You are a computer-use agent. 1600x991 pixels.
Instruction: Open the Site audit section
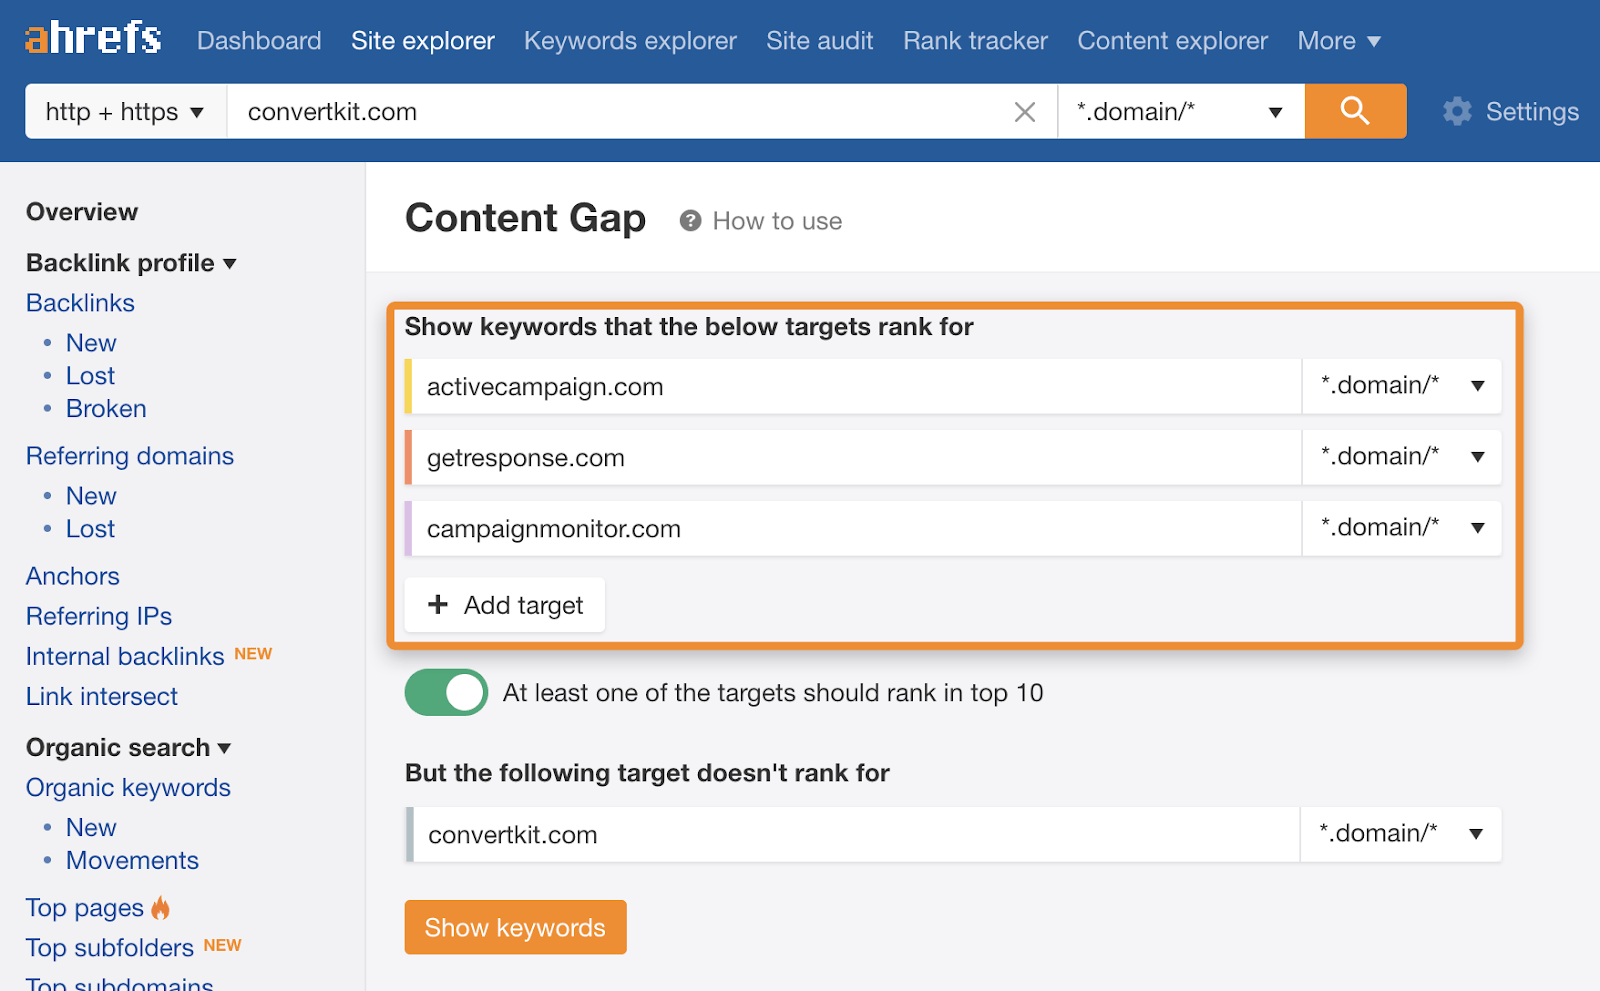coord(819,40)
